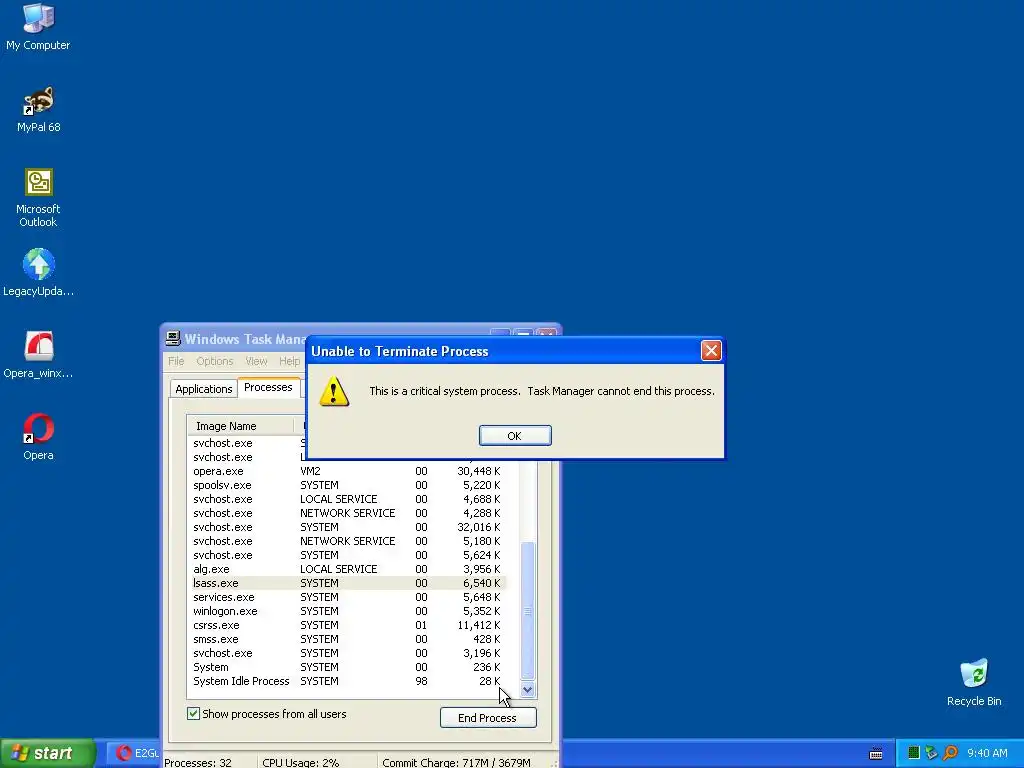
Task: Select the LegacyUpdate desktop icon
Action: pyautogui.click(x=38, y=272)
